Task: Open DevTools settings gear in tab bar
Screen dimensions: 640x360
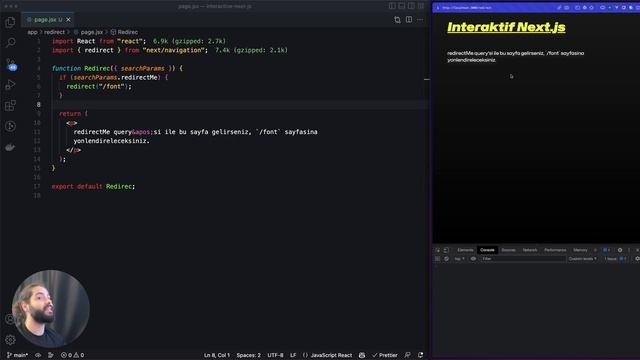Action: [620, 250]
